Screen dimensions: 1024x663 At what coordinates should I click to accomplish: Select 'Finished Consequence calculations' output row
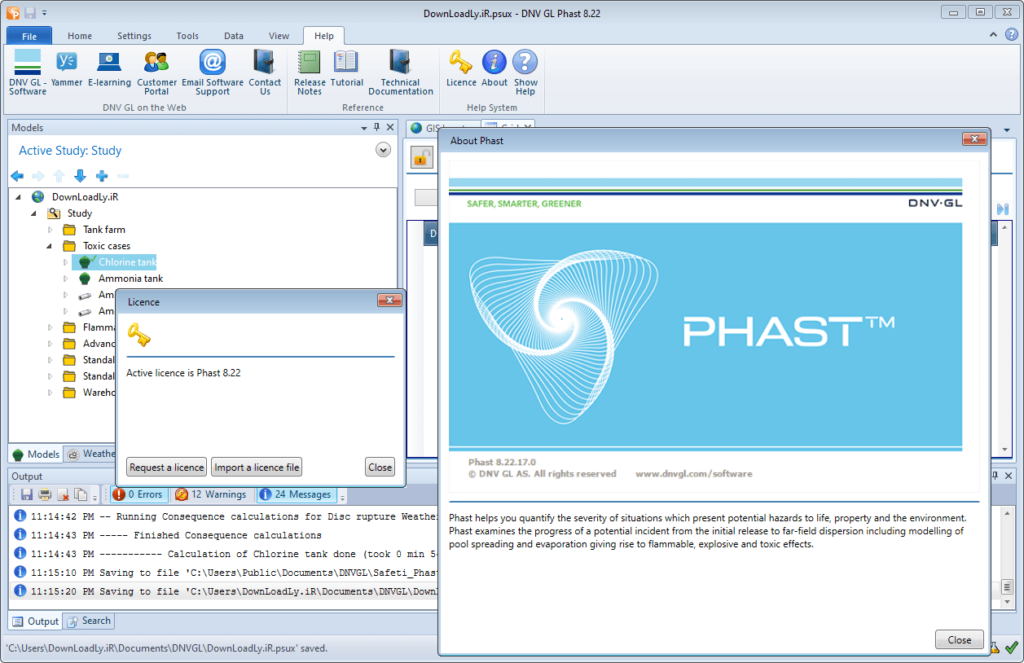point(222,535)
